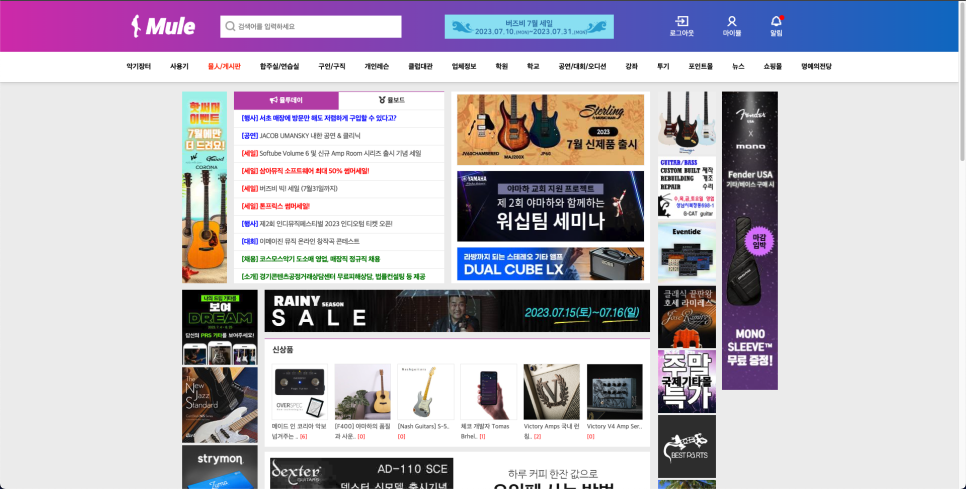Open 버즈비 빅! 세일 link
Screen dimensions: 966x489
pyautogui.click(x=289, y=188)
